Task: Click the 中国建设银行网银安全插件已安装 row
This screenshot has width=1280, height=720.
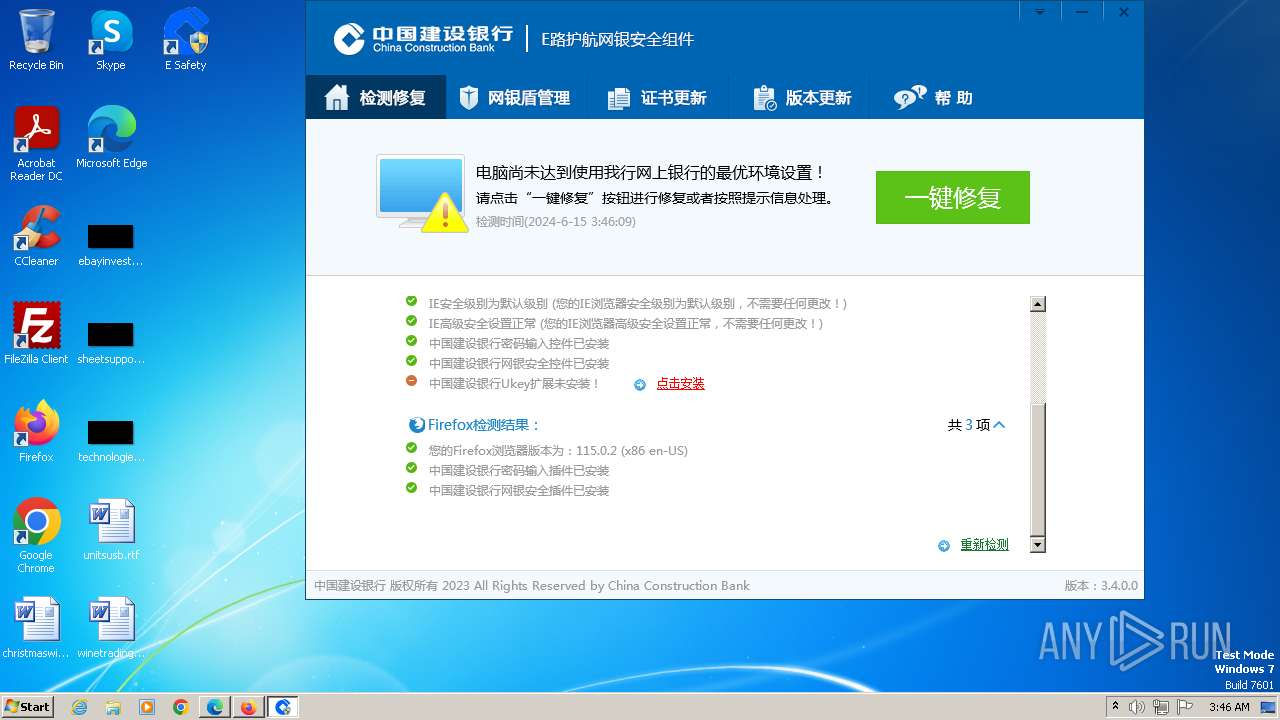Action: [519, 491]
